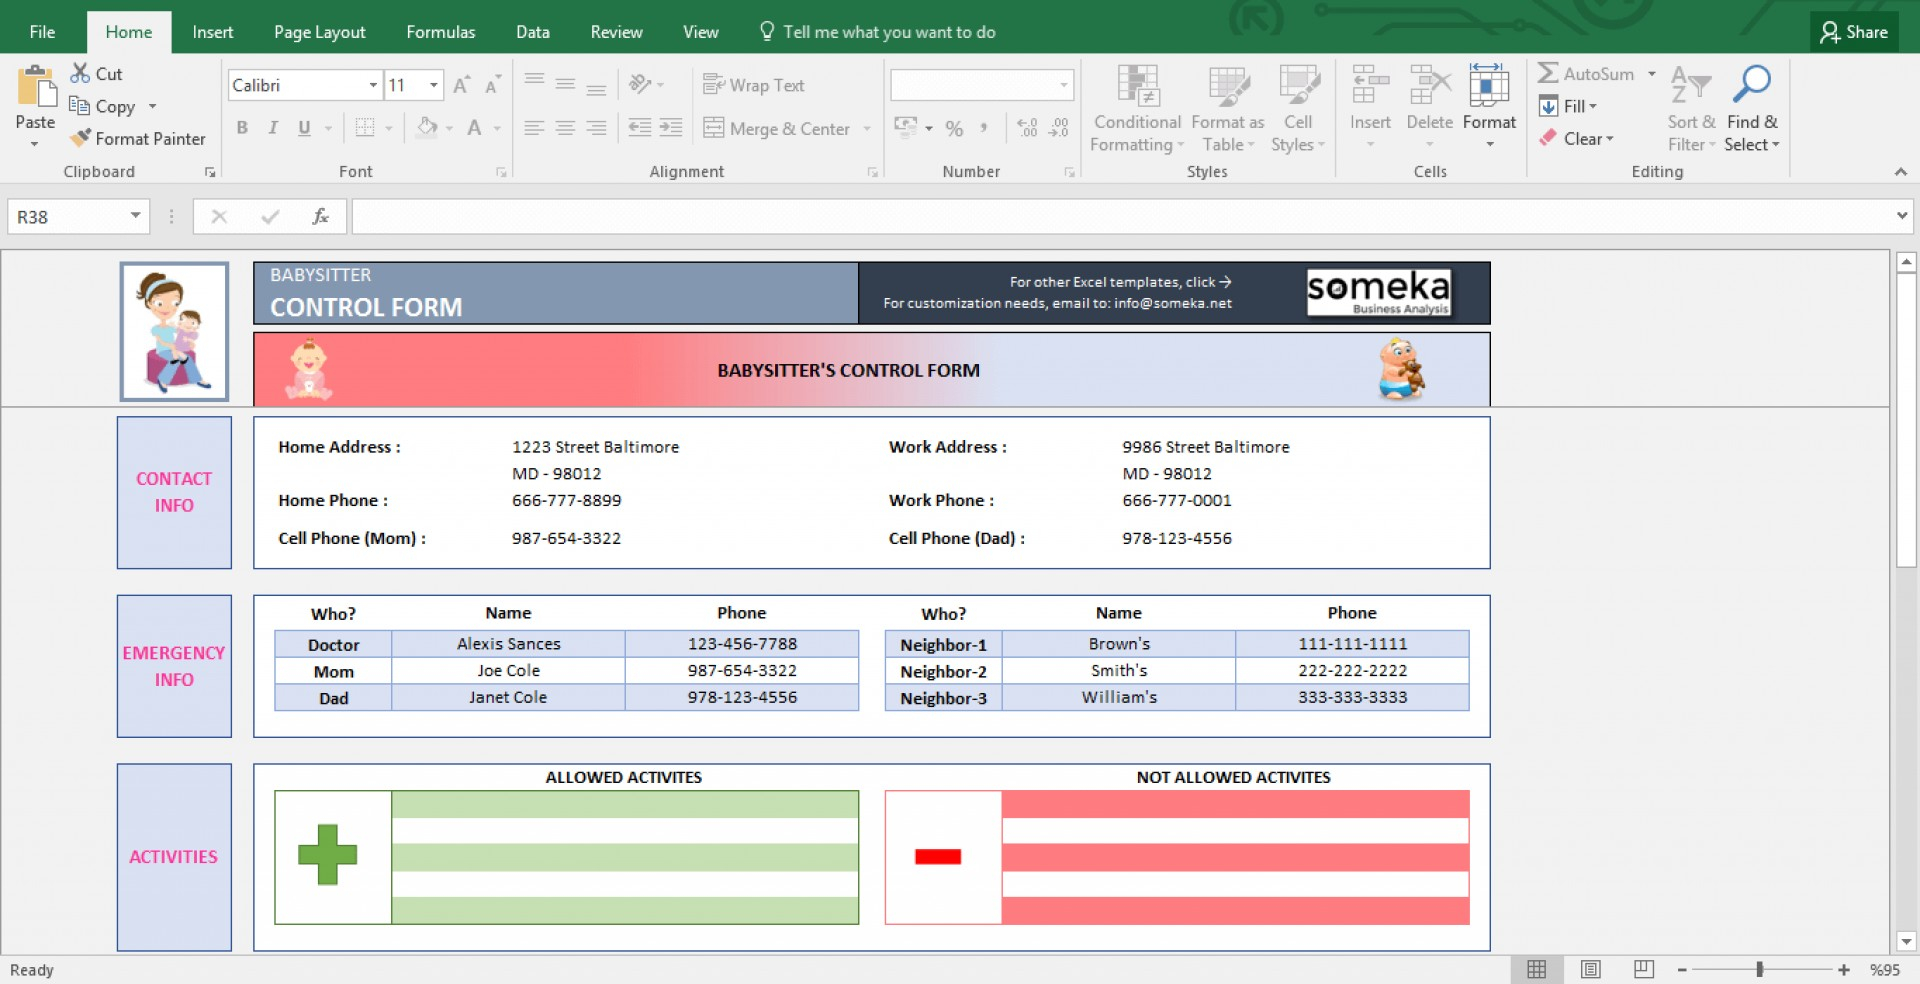Toggle Underline formatting
1920x984 pixels.
(304, 128)
